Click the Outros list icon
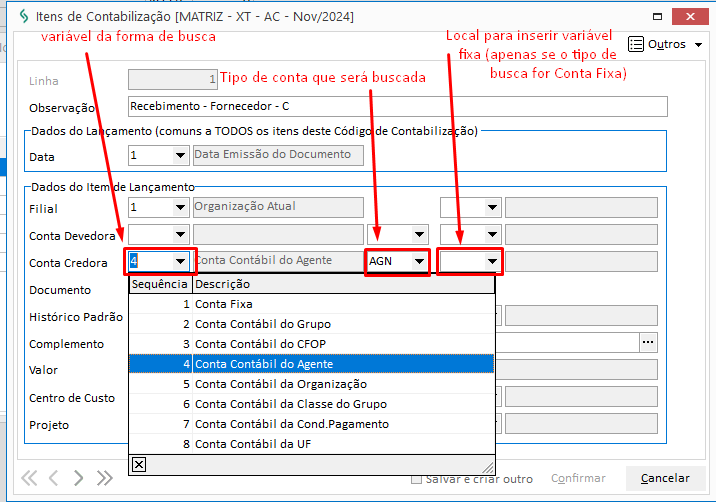This screenshot has width=716, height=502. [x=636, y=44]
